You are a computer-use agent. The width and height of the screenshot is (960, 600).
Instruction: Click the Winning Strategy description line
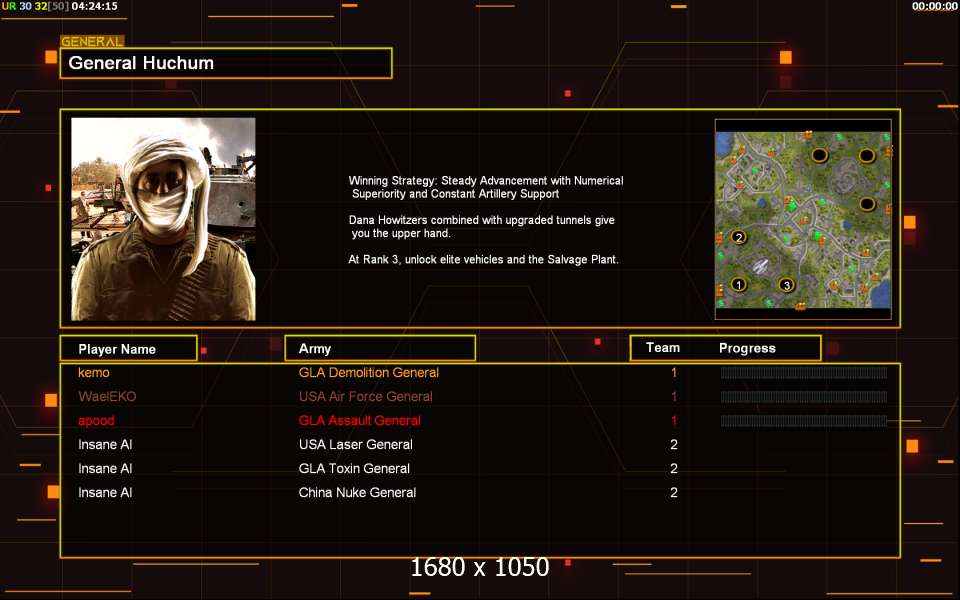[x=486, y=187]
